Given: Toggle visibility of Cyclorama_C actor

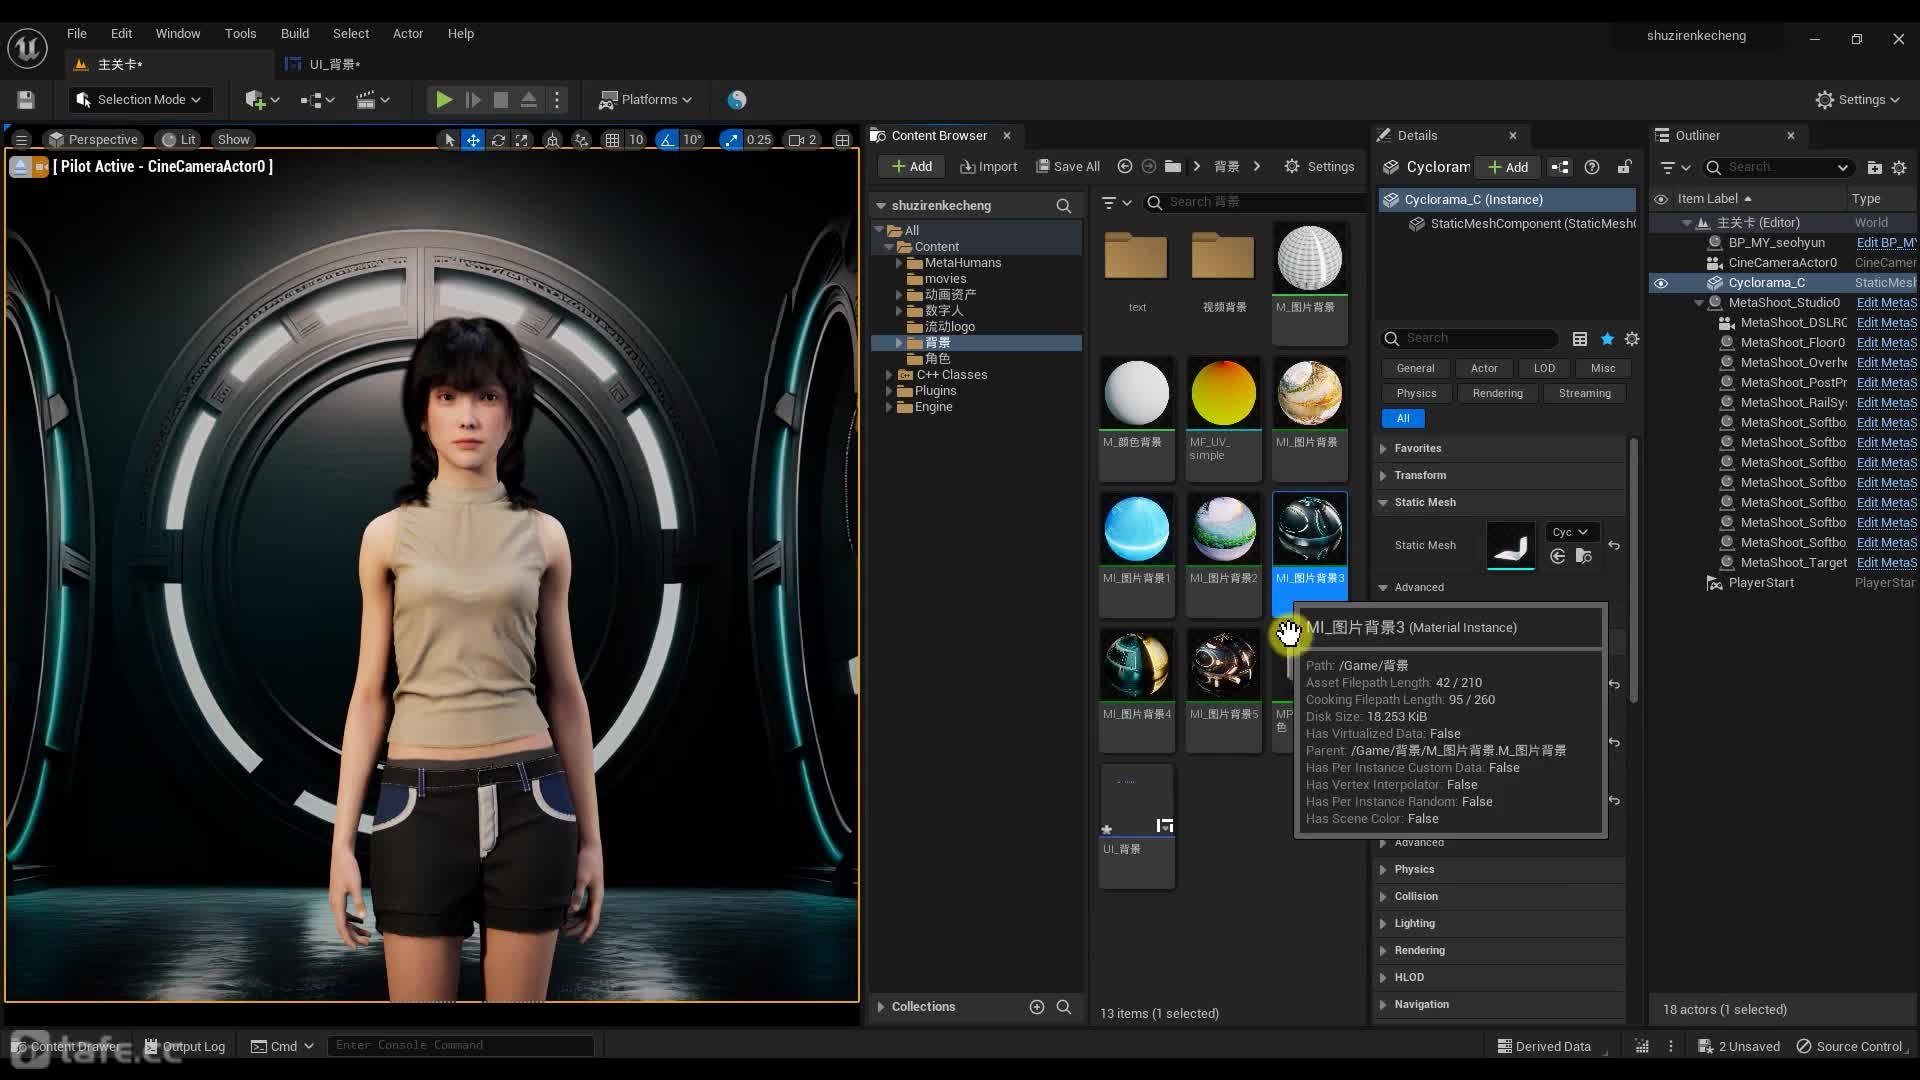Looking at the screenshot, I should 1661,283.
